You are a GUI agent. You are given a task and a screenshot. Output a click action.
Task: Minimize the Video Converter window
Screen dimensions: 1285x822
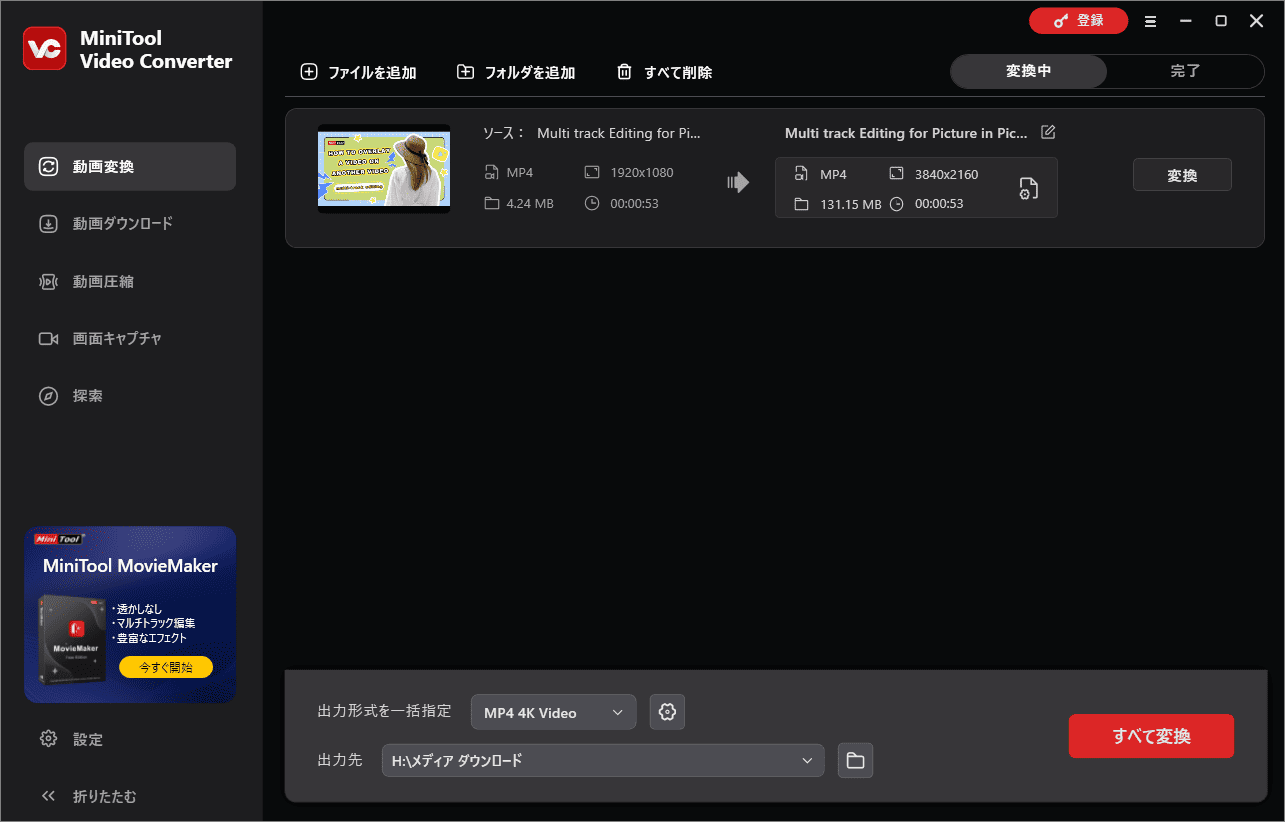tap(1186, 21)
